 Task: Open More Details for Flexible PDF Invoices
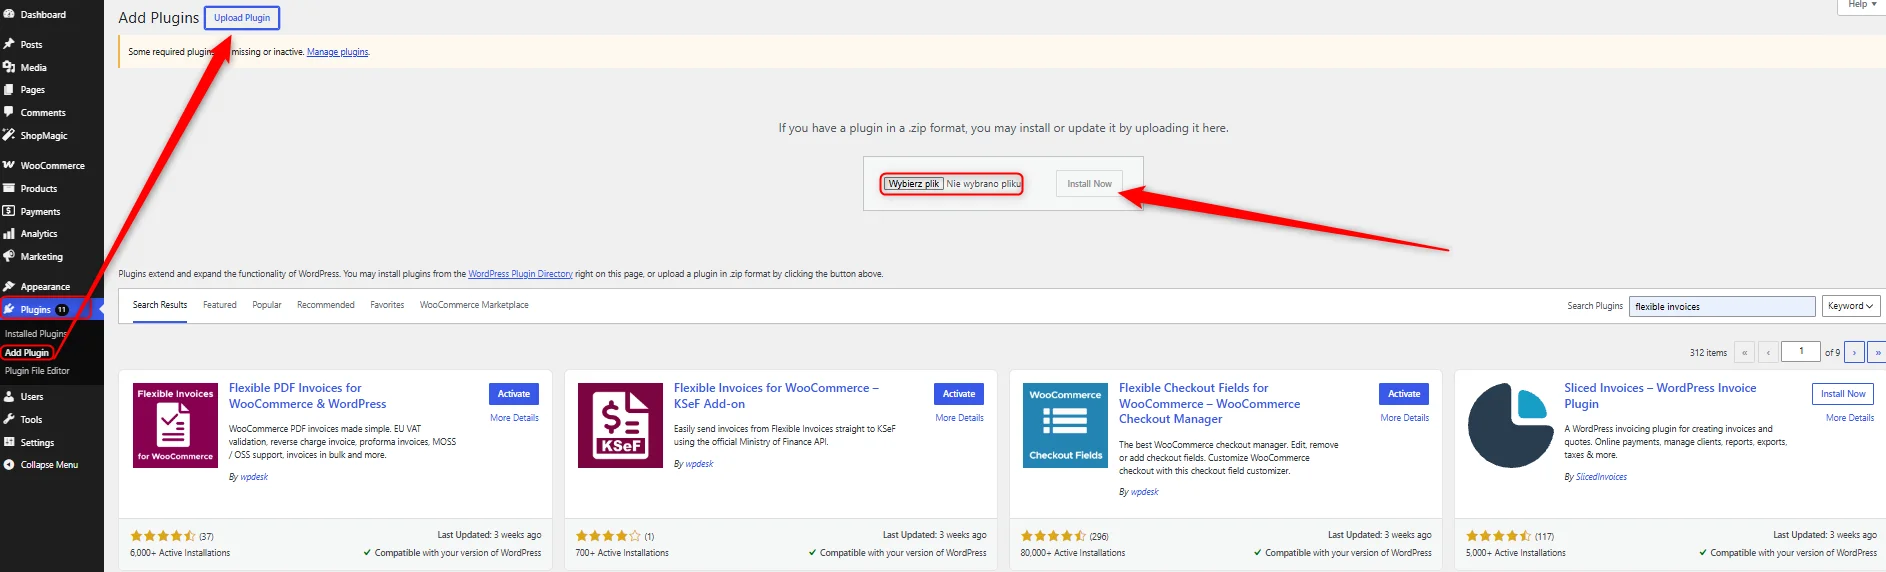point(514,418)
